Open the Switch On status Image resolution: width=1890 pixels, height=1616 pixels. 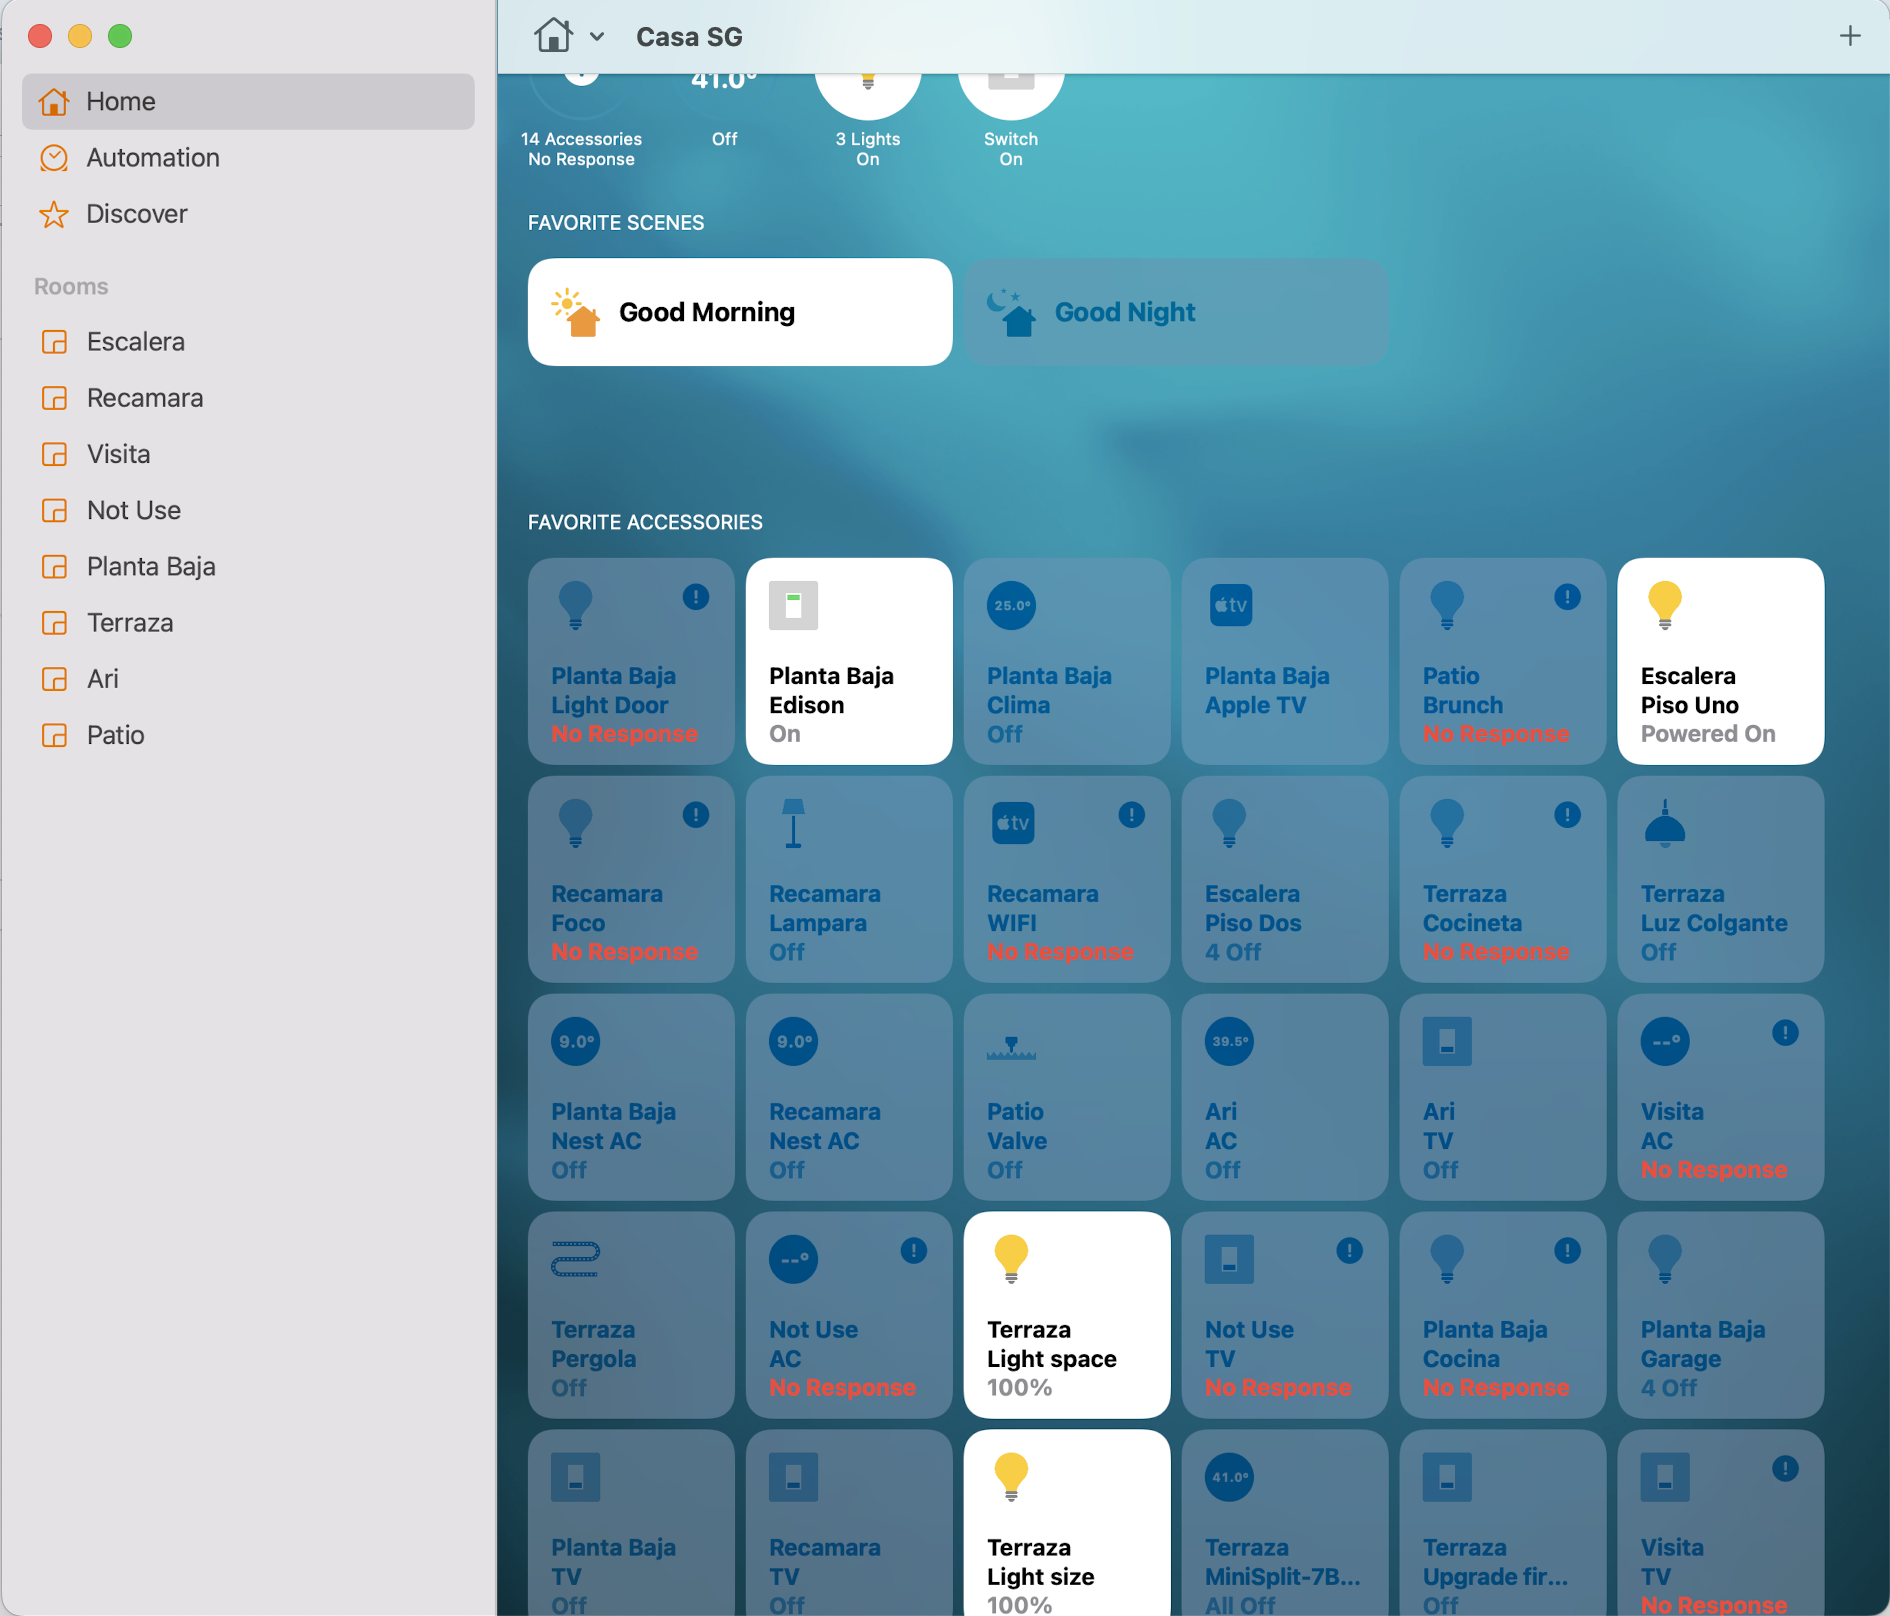(1011, 120)
